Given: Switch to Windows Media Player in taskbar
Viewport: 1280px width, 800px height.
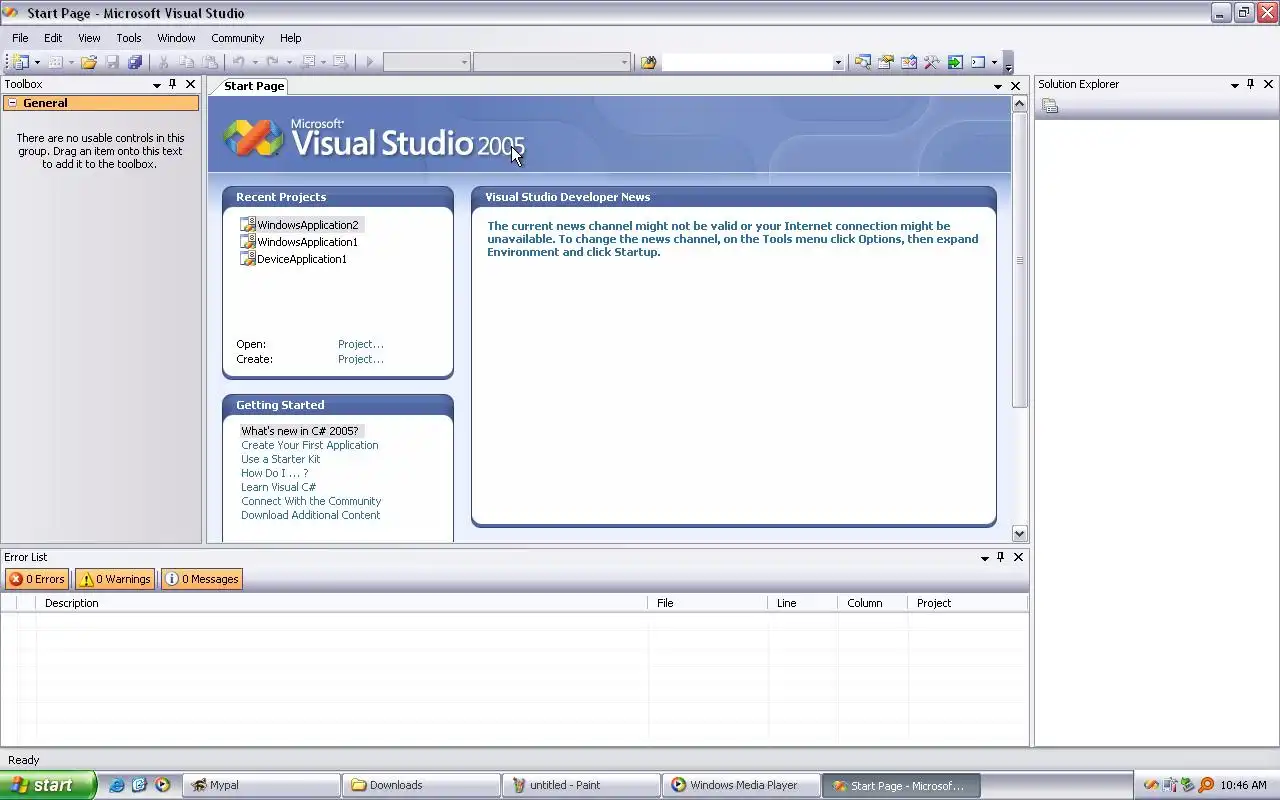Looking at the screenshot, I should click(741, 785).
